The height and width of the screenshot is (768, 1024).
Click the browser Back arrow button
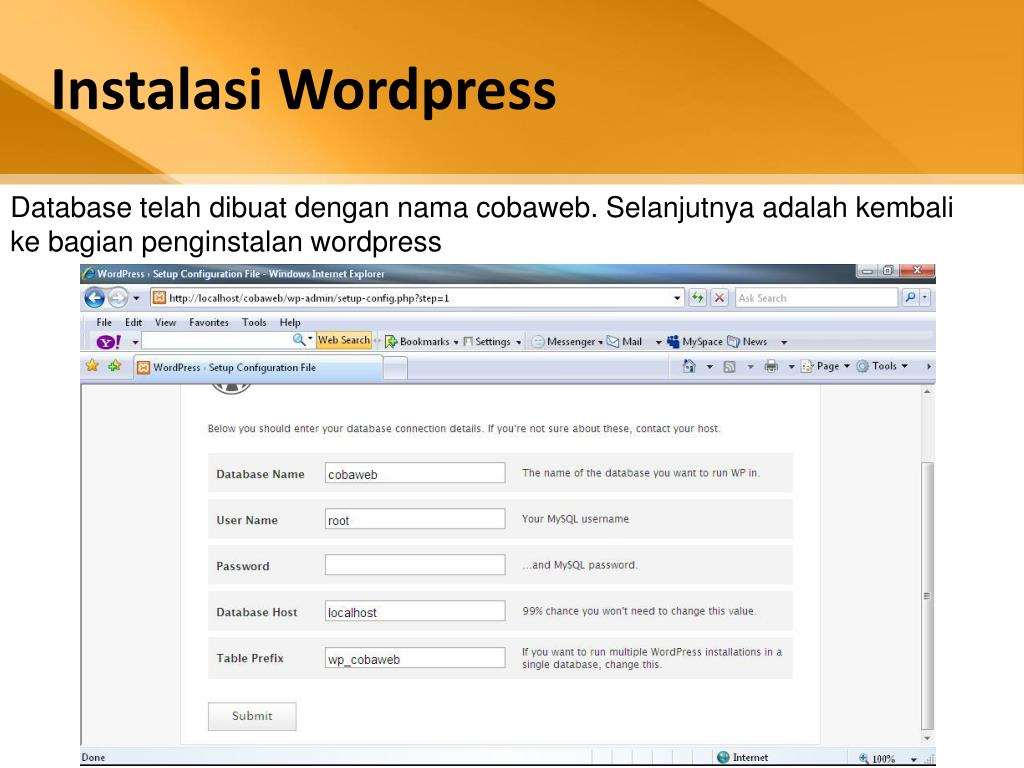coord(95,298)
